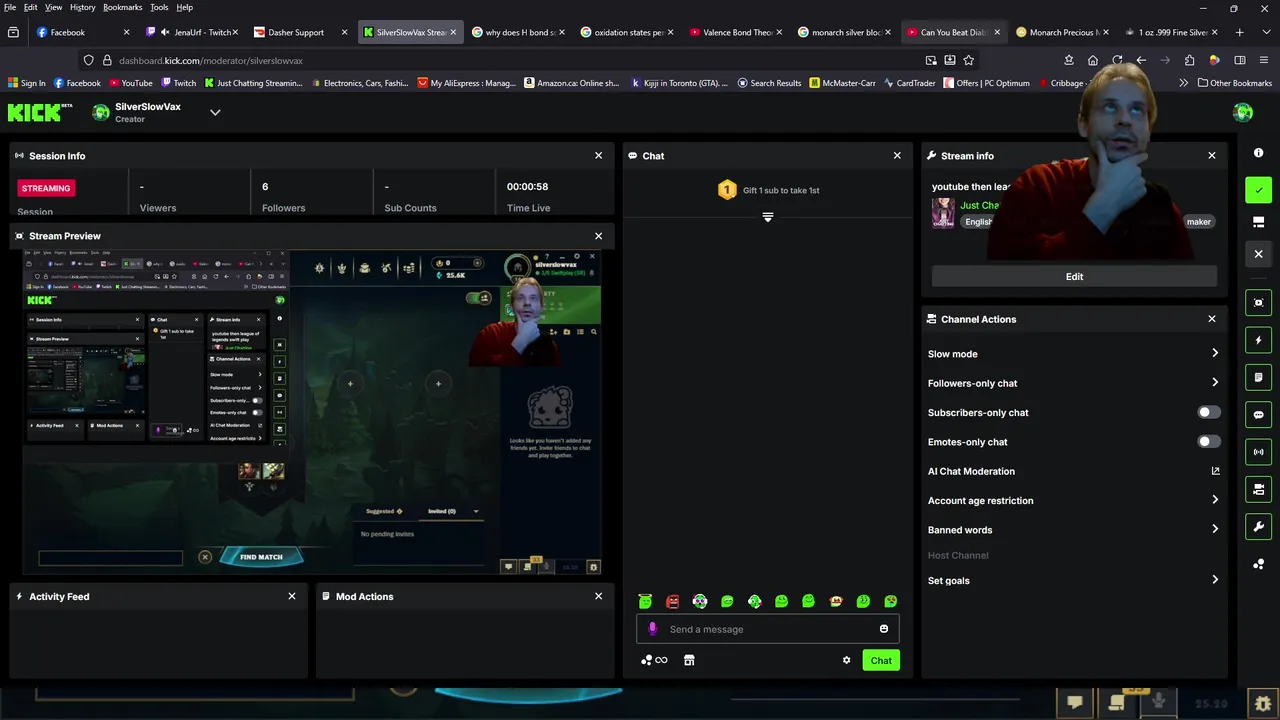
Task: Open chat settings gear icon
Action: pyautogui.click(x=846, y=660)
